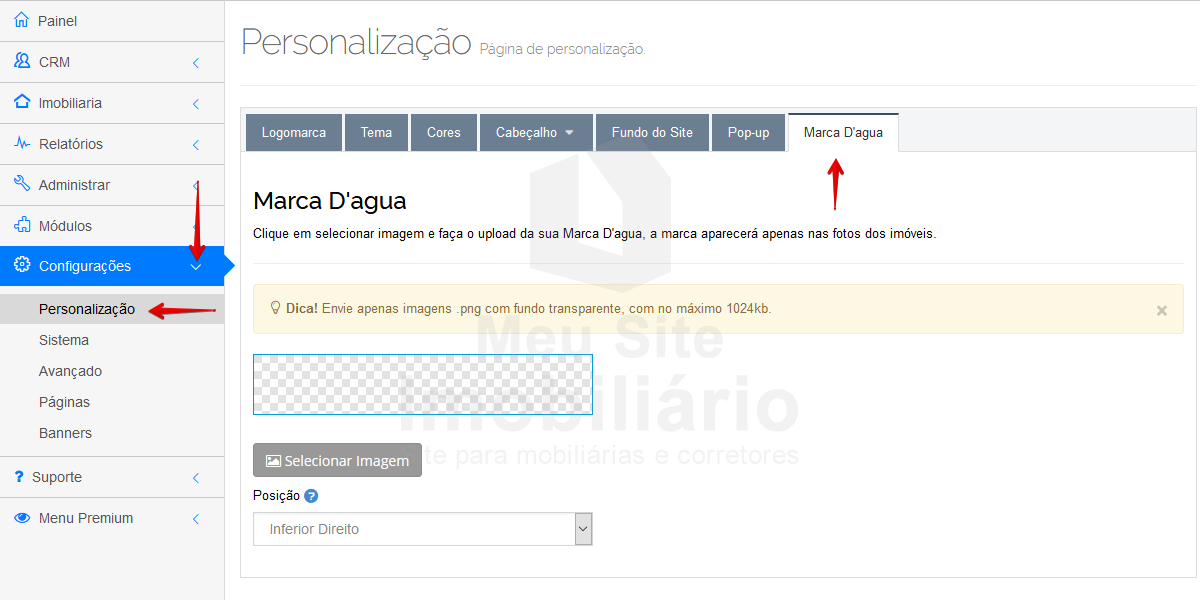1200x600 pixels.
Task: Click the Relatórios pulse icon
Action: pyautogui.click(x=22, y=143)
